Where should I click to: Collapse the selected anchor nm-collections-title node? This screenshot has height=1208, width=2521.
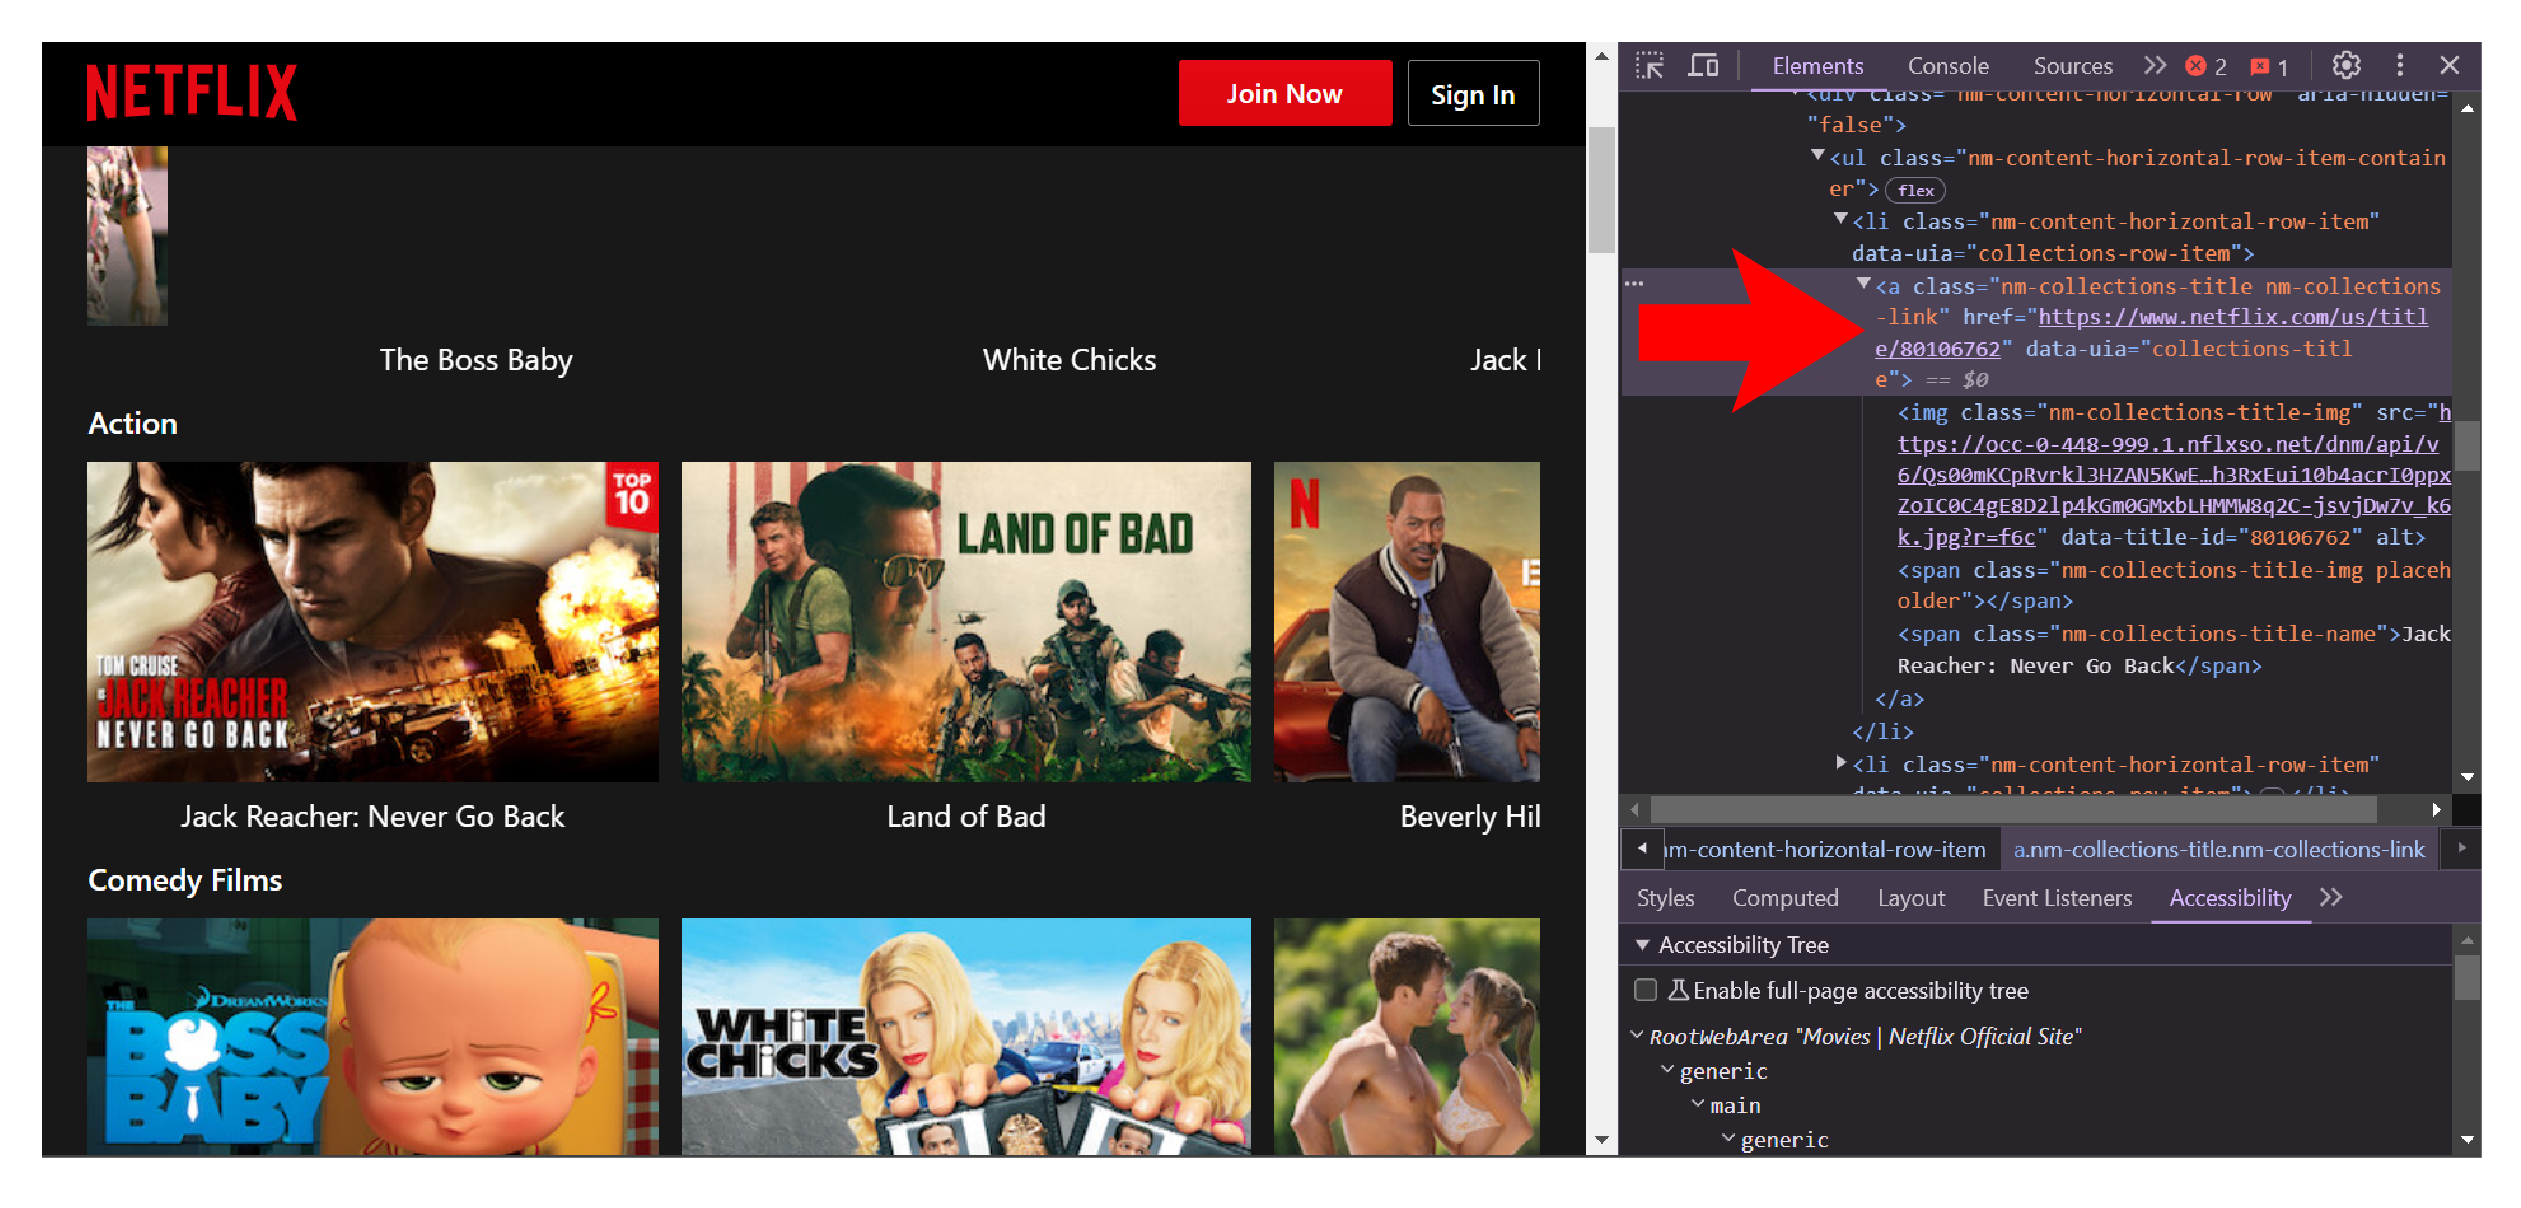(x=1863, y=283)
